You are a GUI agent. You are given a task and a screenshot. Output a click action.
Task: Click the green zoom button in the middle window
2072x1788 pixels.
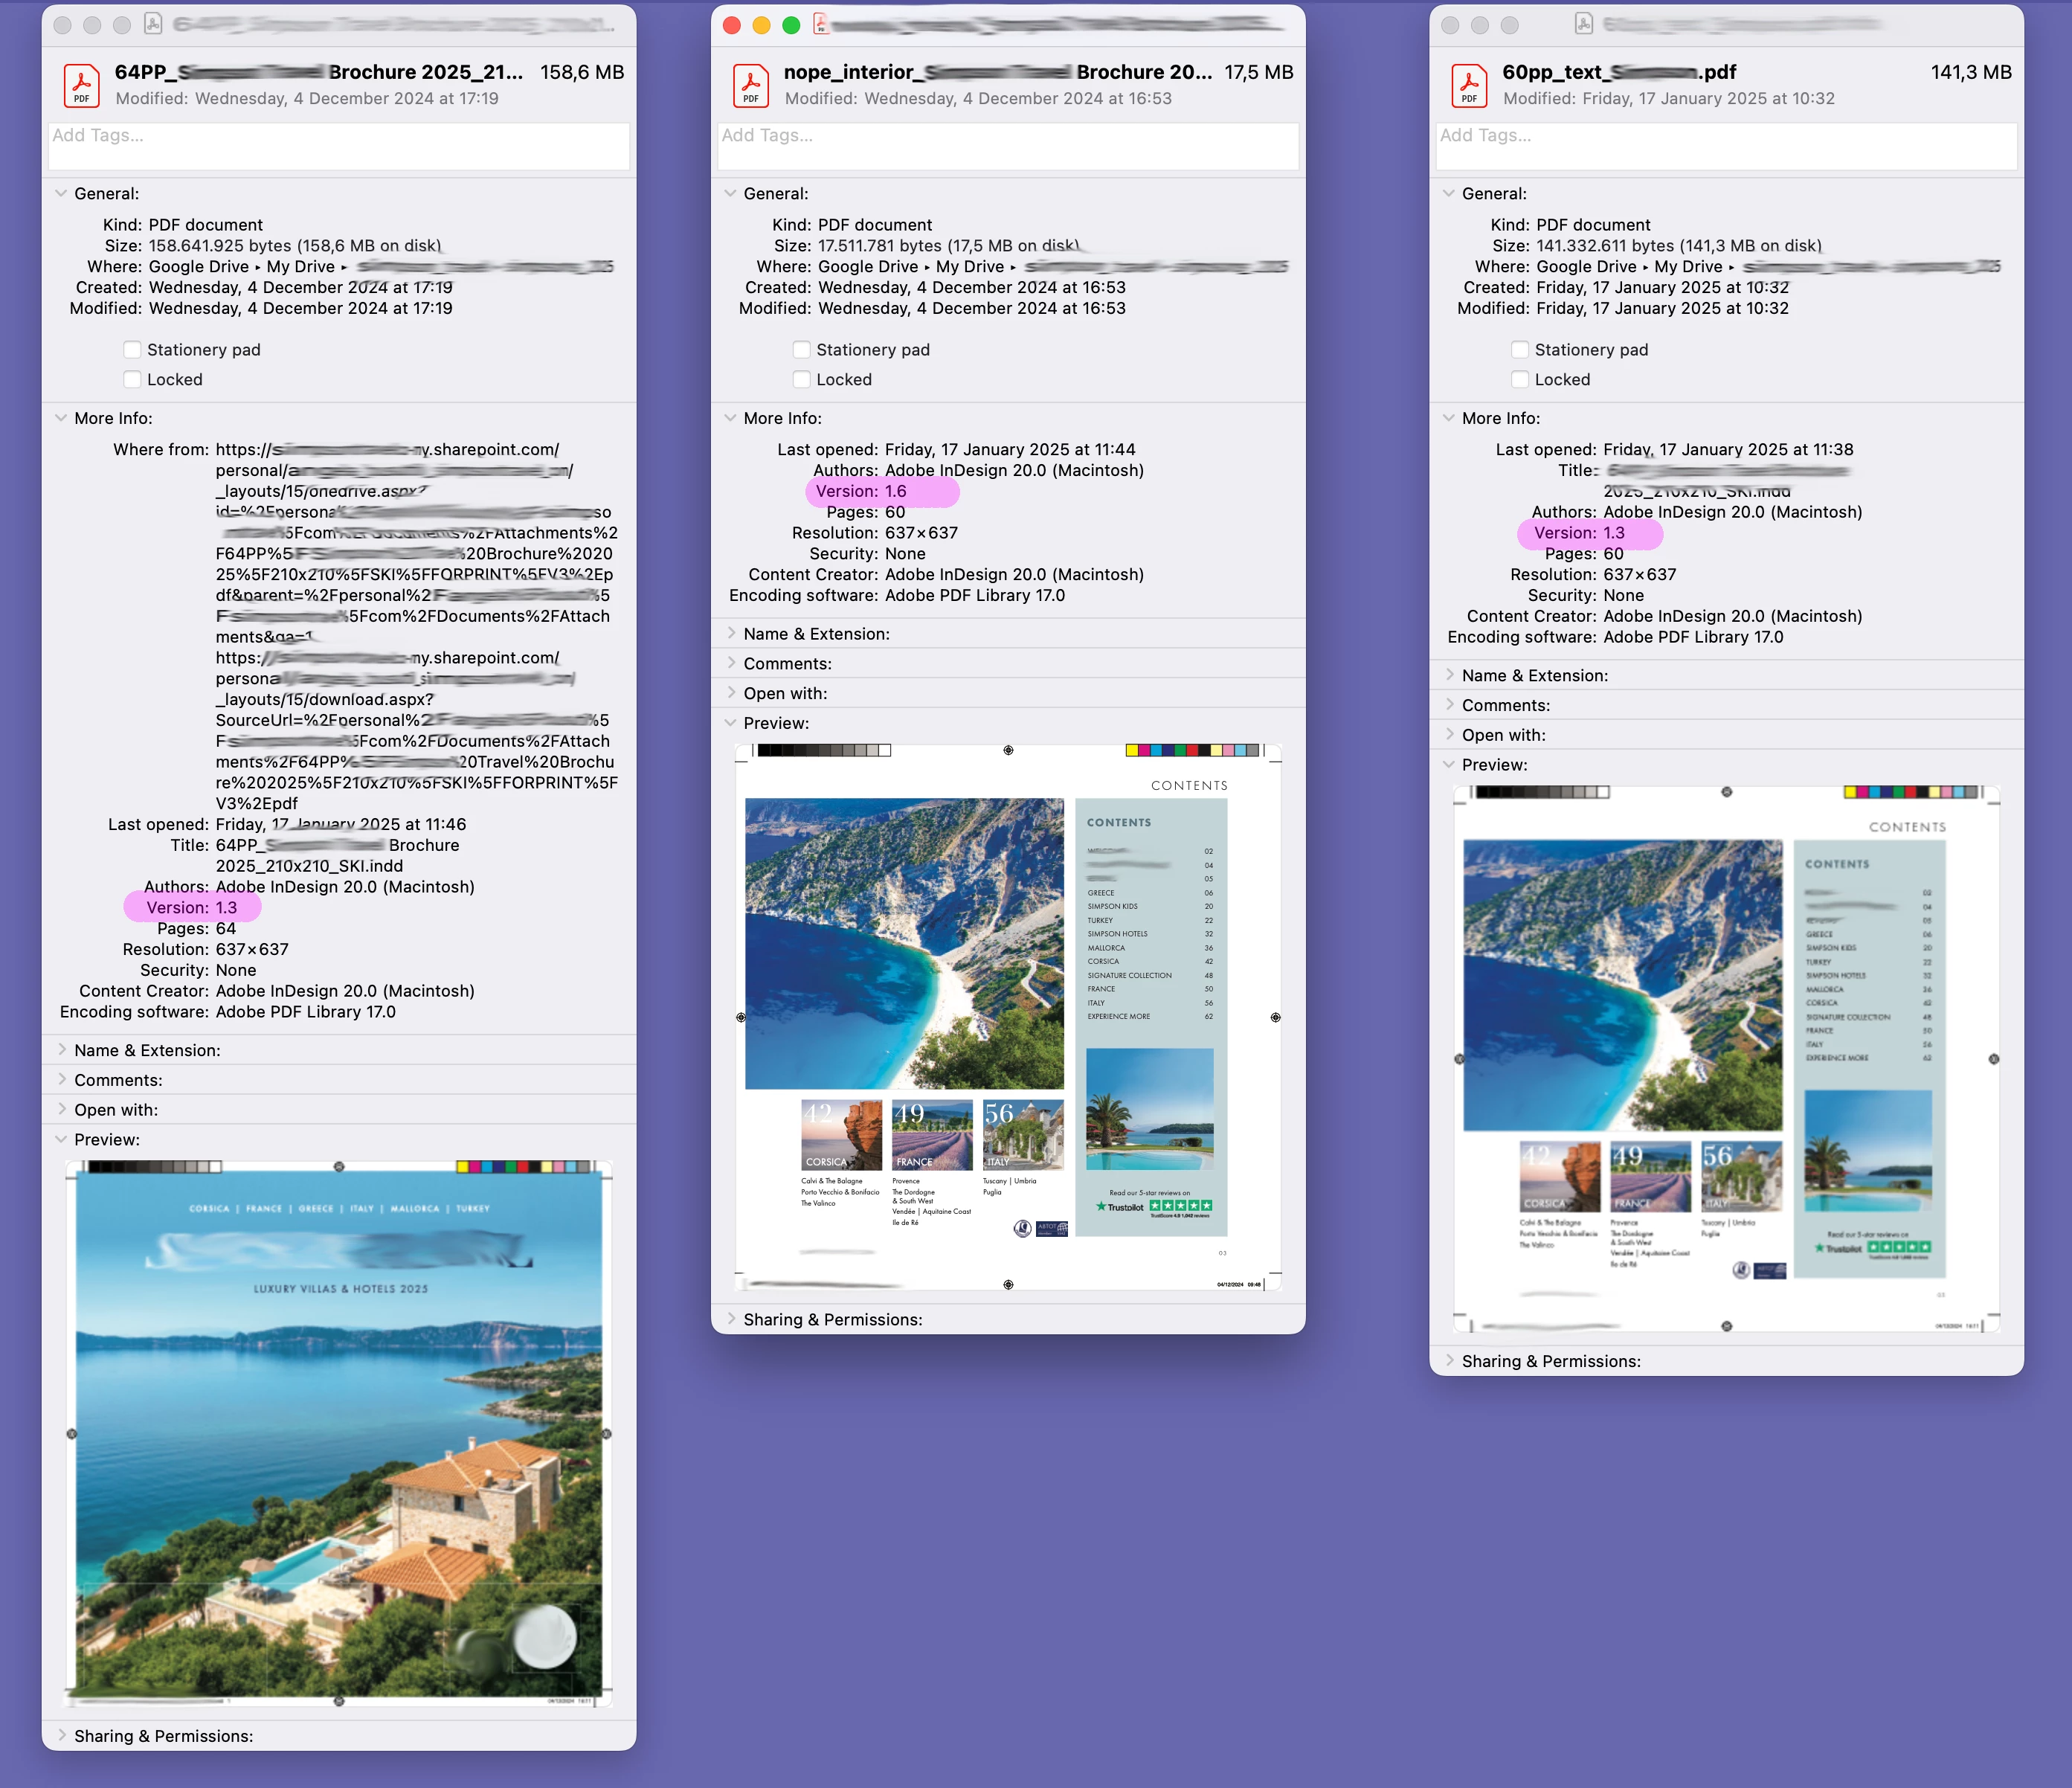pos(791,25)
